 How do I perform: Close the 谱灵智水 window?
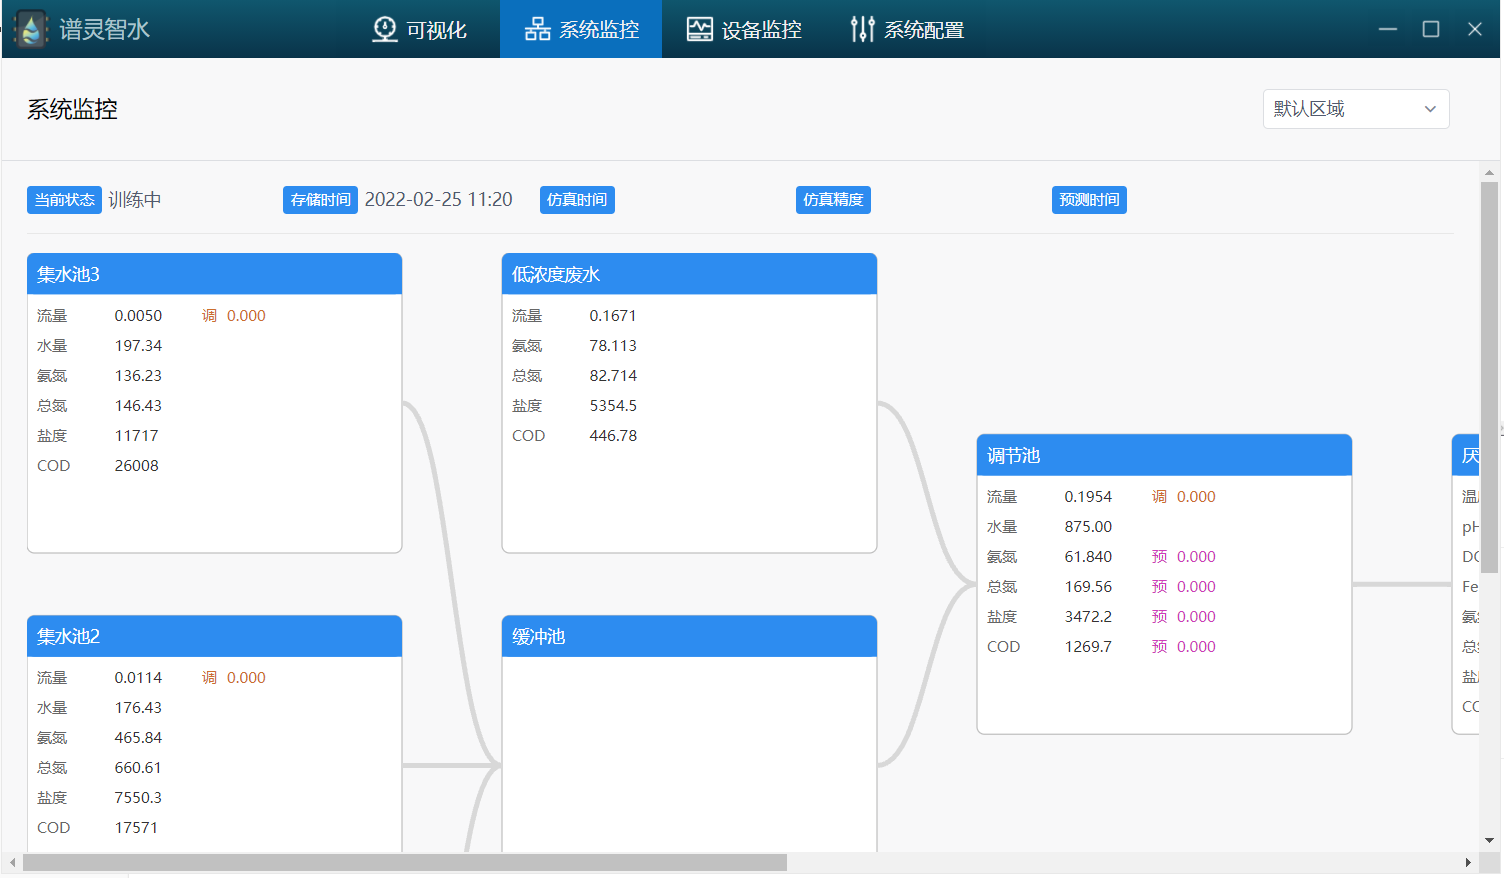[1475, 29]
